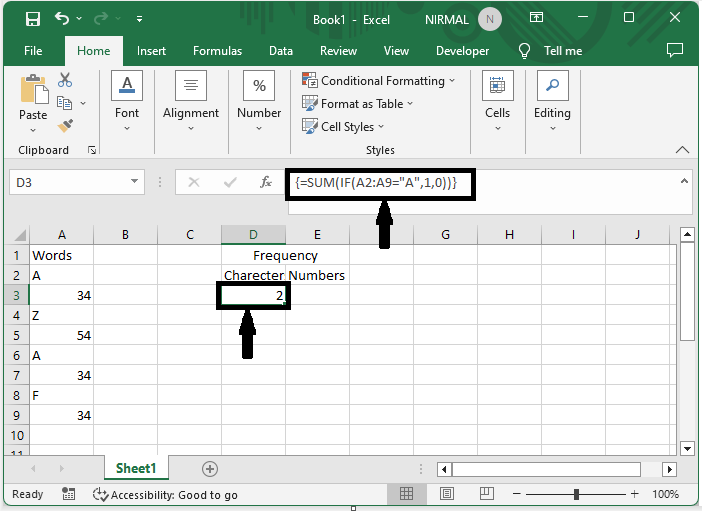This screenshot has height=511, width=702.
Task: Select the row 5 header
Action: tap(17, 335)
